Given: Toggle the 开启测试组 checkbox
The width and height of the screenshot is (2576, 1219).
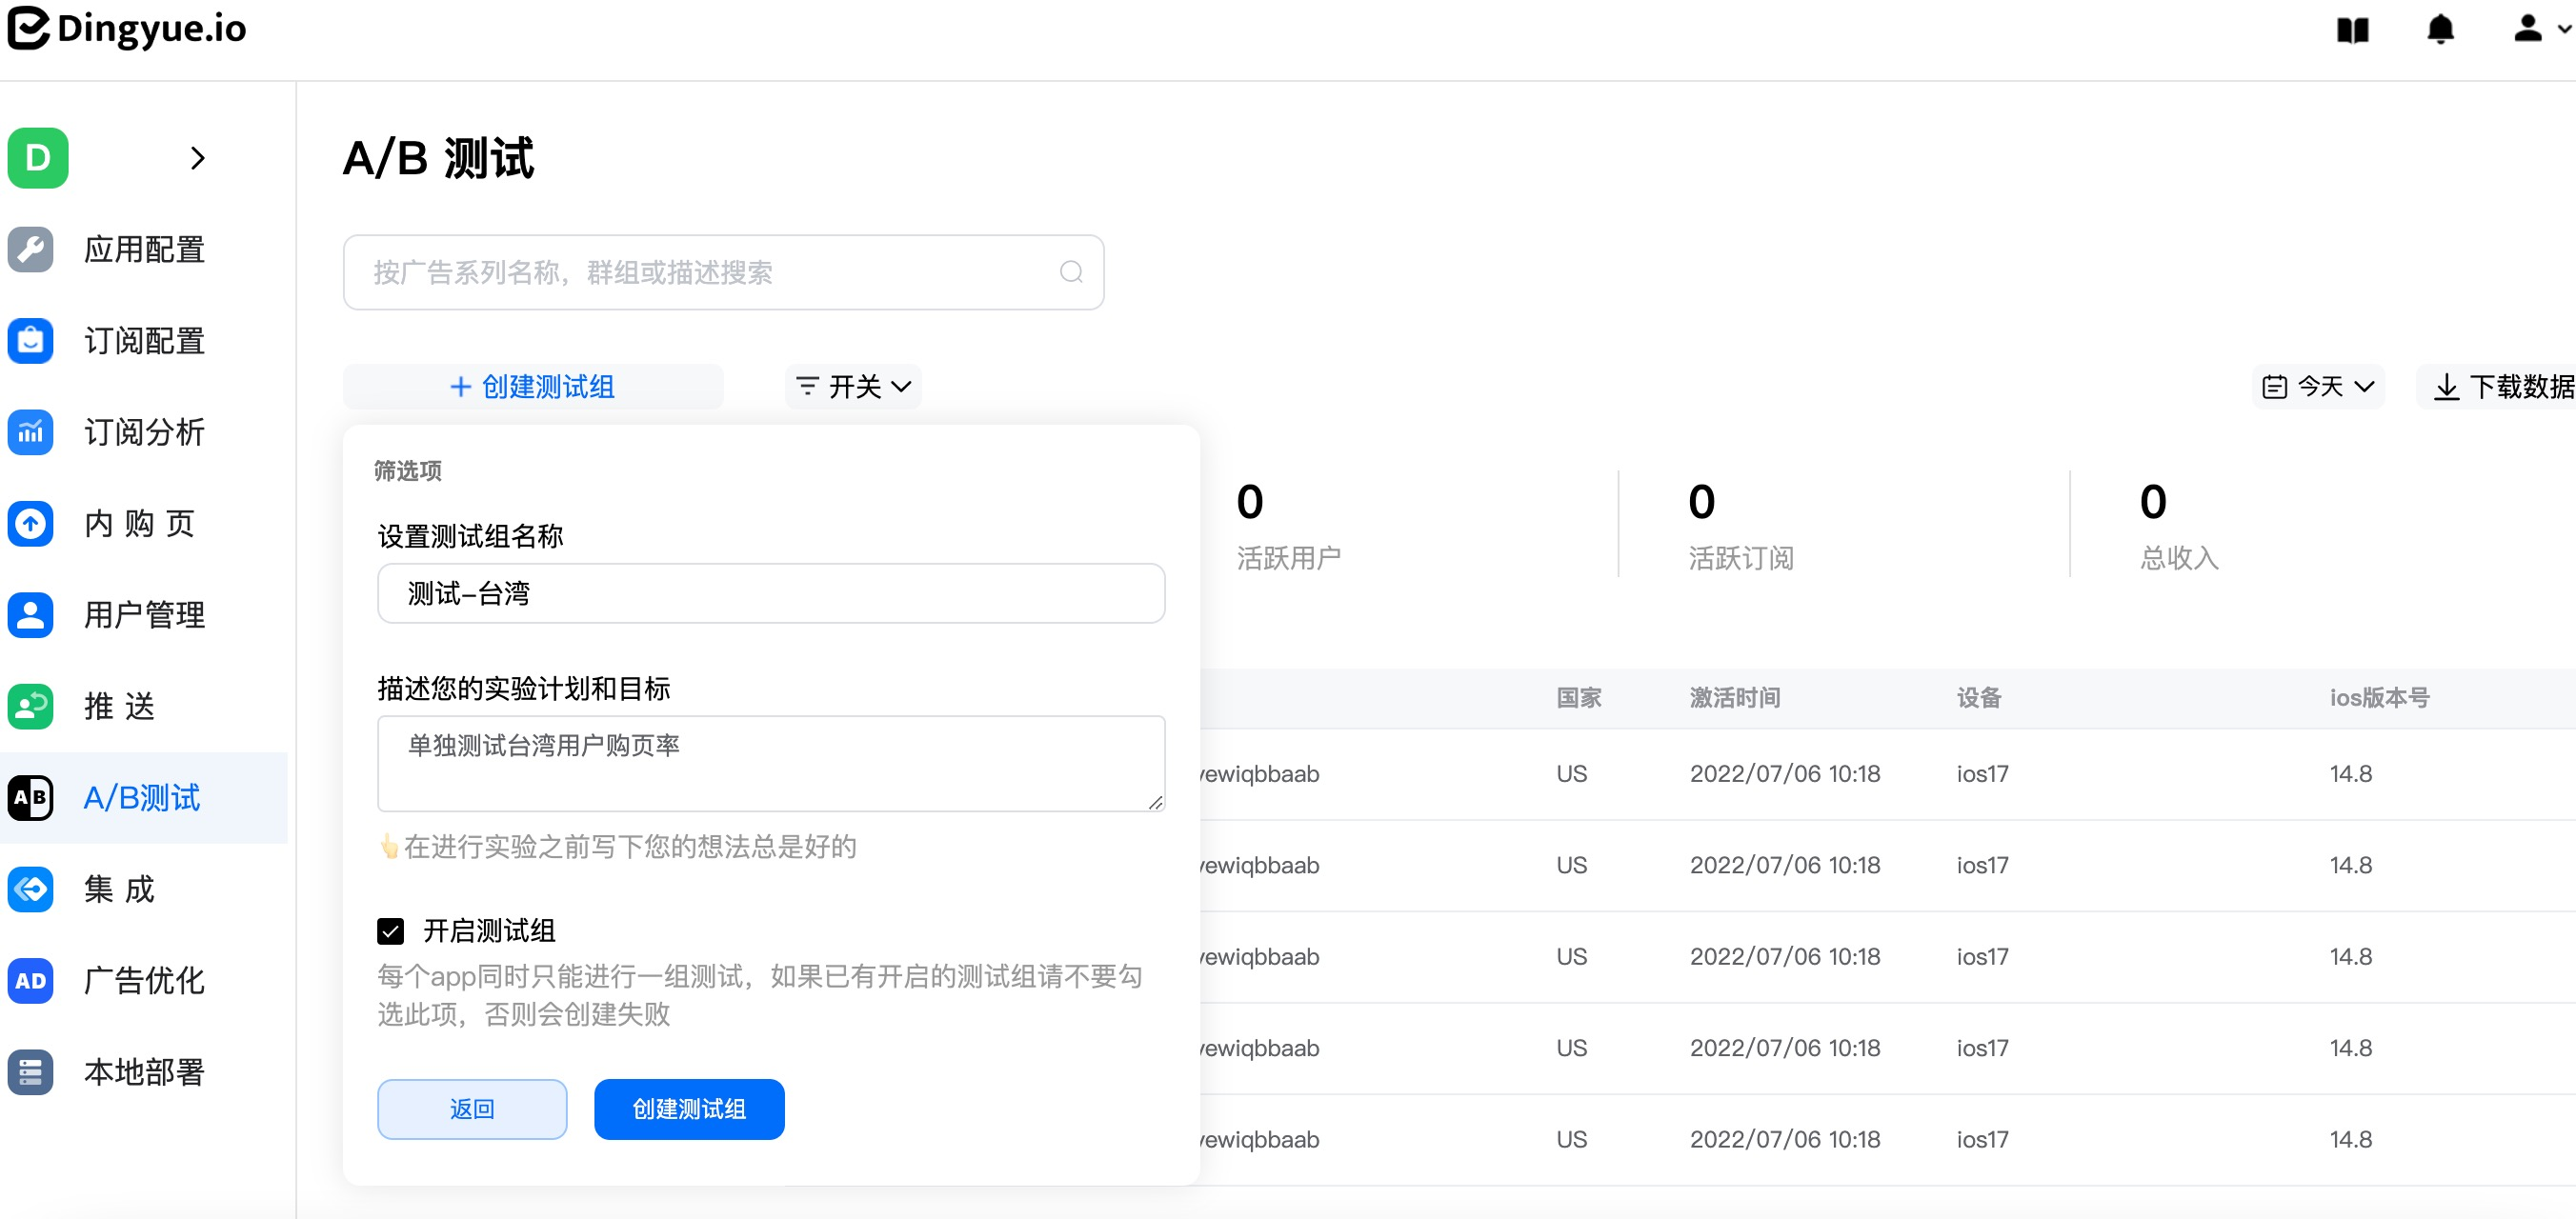Looking at the screenshot, I should (391, 931).
